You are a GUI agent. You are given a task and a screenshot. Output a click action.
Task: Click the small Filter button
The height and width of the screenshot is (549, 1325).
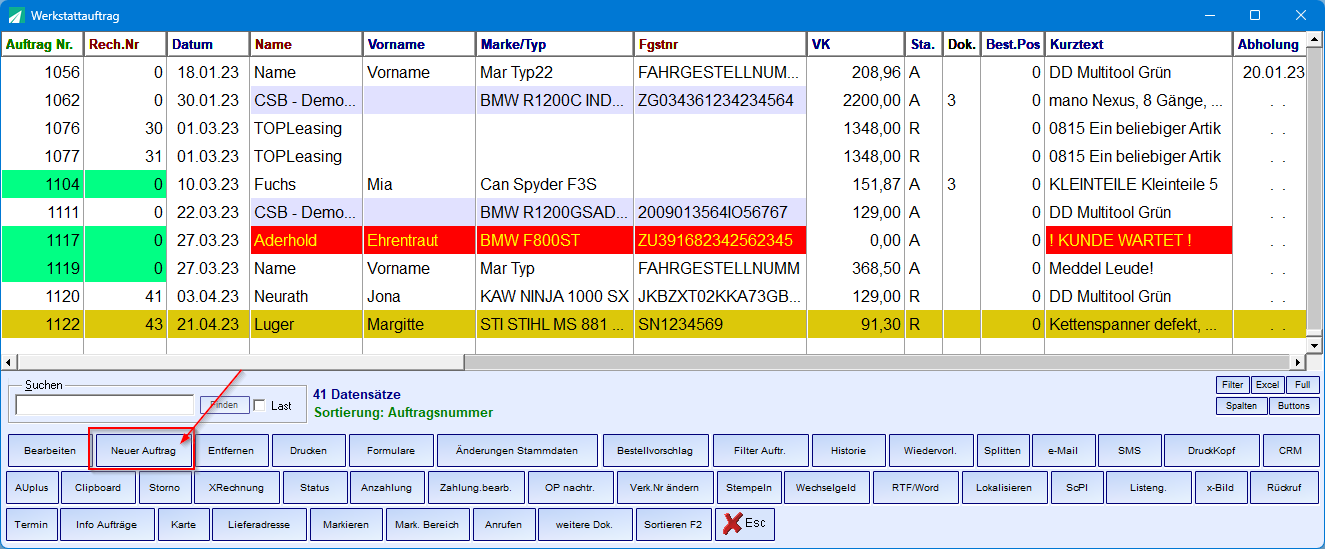pyautogui.click(x=1232, y=385)
